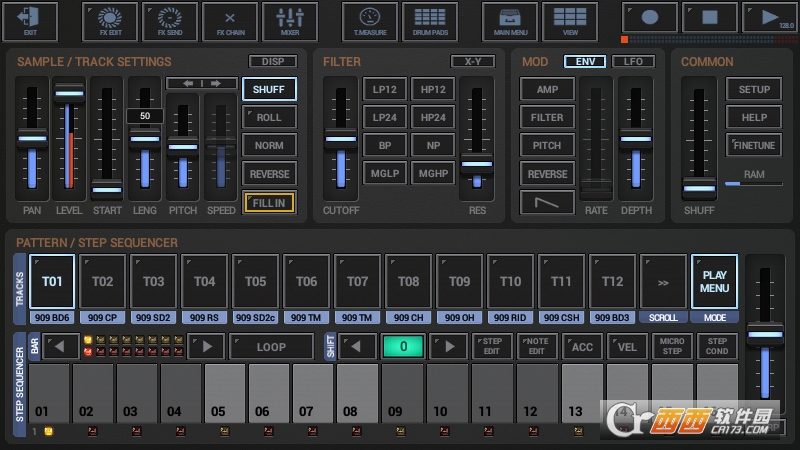Viewport: 800px width, 450px height.
Task: Switch MOD section to LFO tab
Action: click(x=633, y=61)
